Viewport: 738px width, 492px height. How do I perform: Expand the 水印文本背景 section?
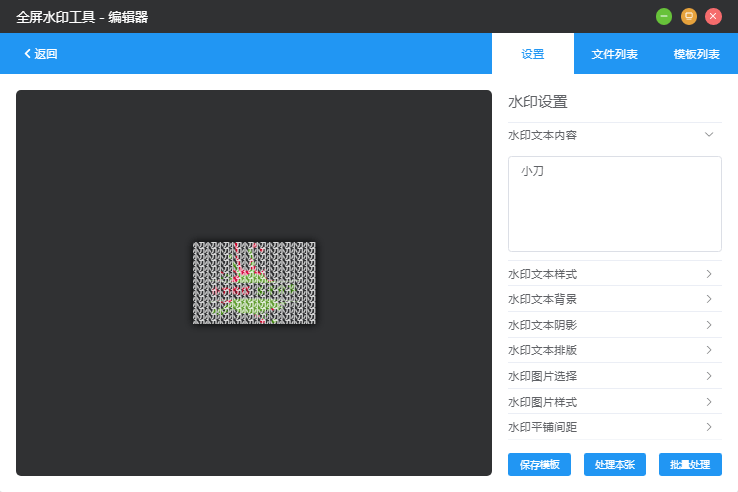(x=614, y=299)
